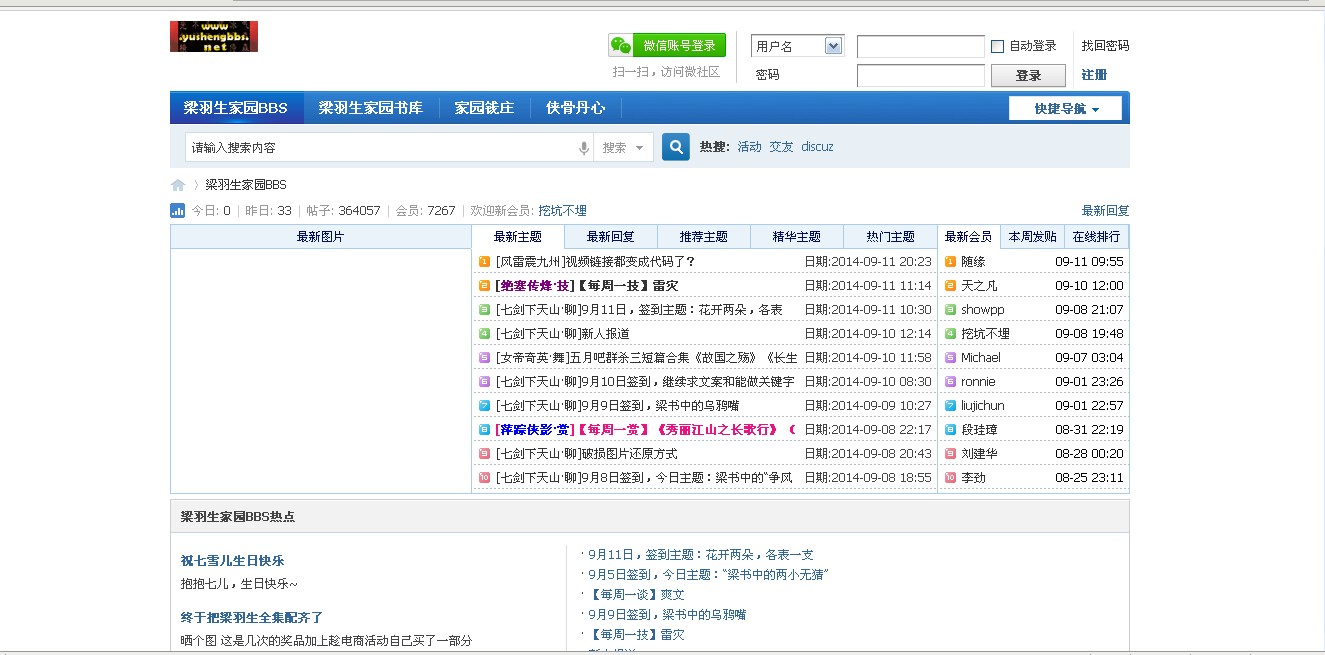
Task: Click the search content input box
Action: (380, 148)
